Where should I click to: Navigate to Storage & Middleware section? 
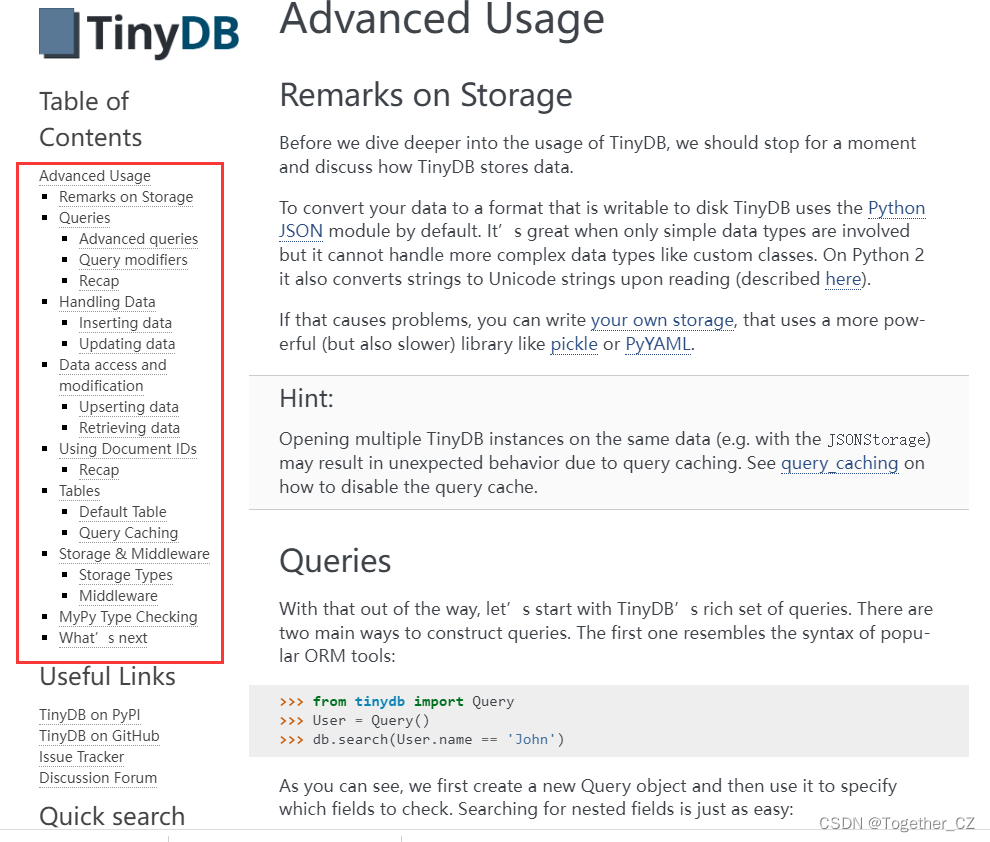[x=134, y=554]
